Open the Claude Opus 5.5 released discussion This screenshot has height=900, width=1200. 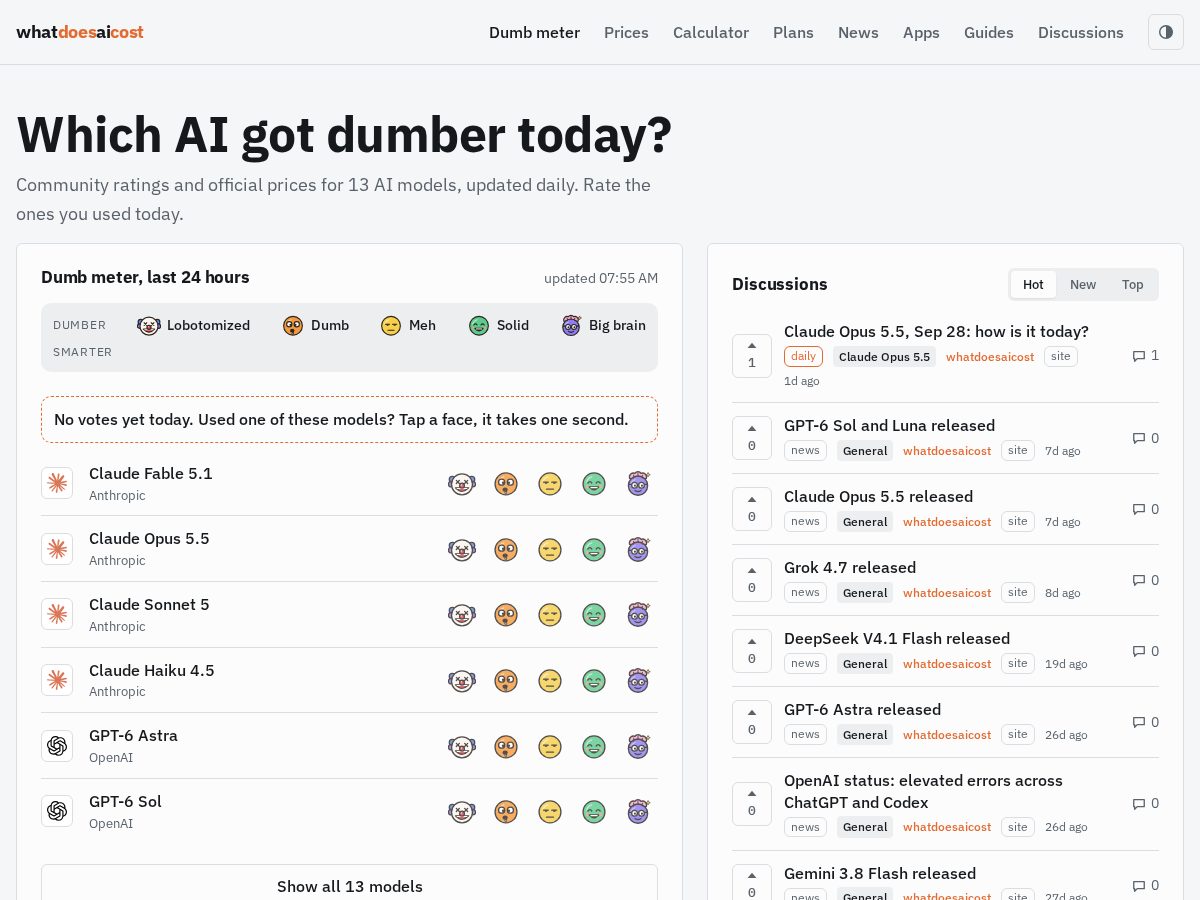pos(878,496)
